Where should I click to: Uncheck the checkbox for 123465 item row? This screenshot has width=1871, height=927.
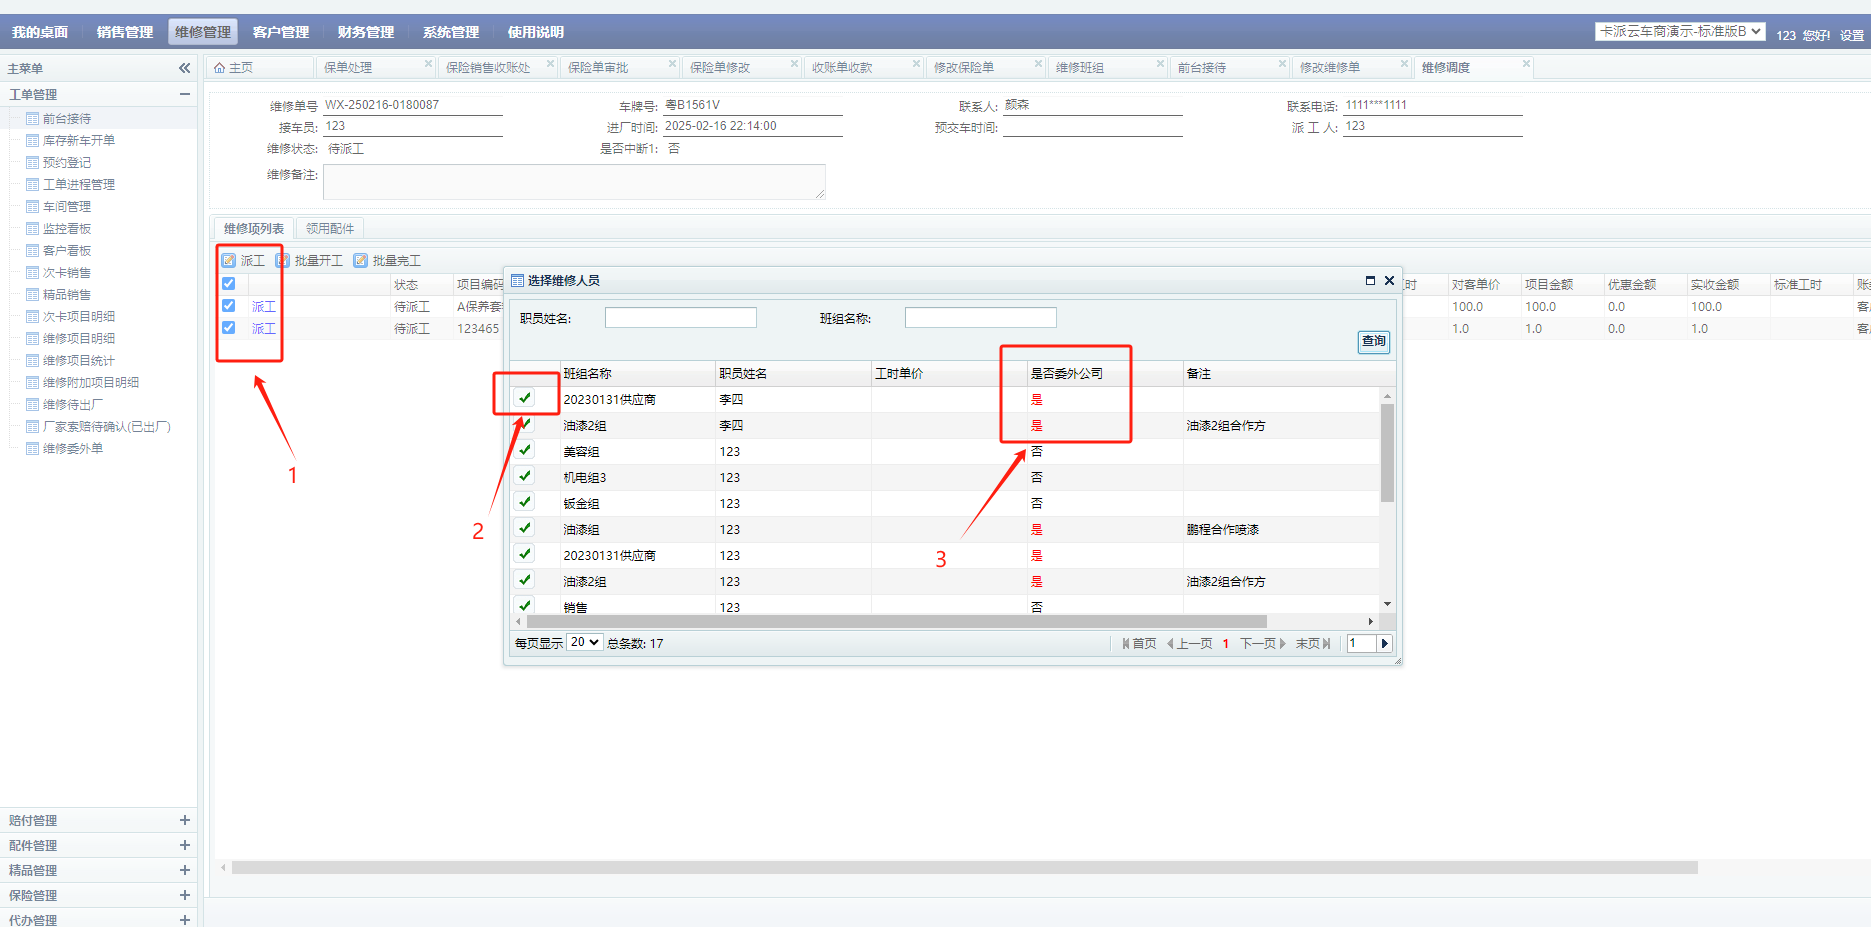(x=229, y=328)
